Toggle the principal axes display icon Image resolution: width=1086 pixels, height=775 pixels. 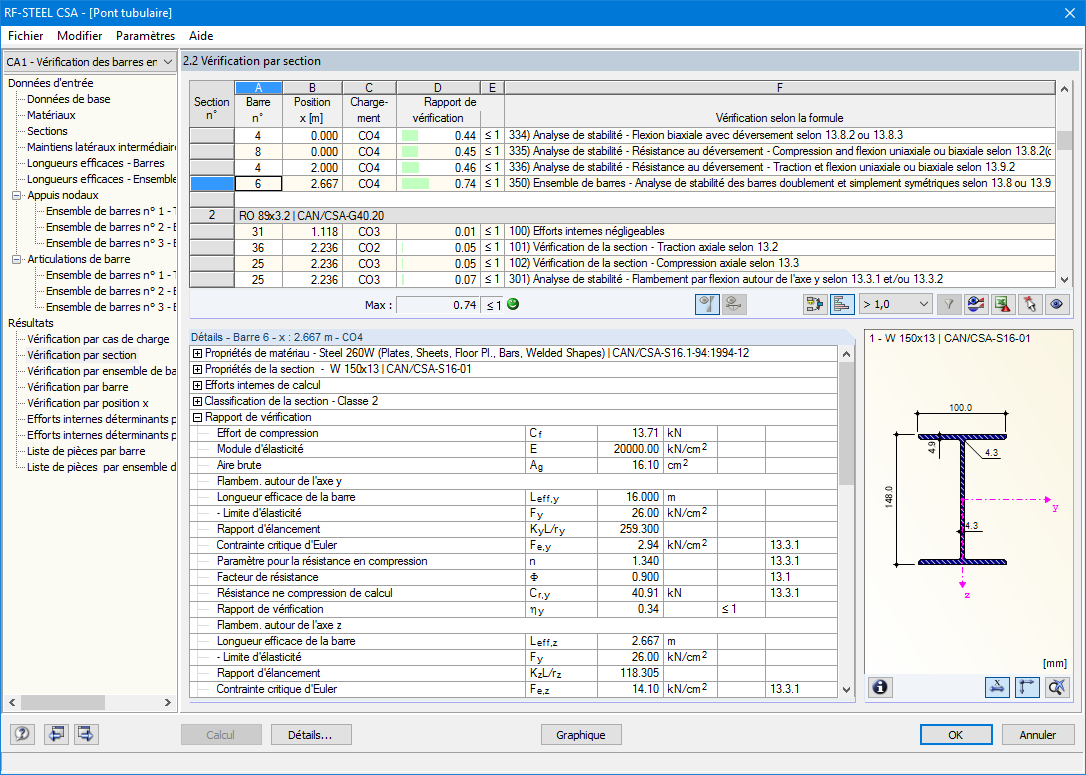pos(1027,687)
